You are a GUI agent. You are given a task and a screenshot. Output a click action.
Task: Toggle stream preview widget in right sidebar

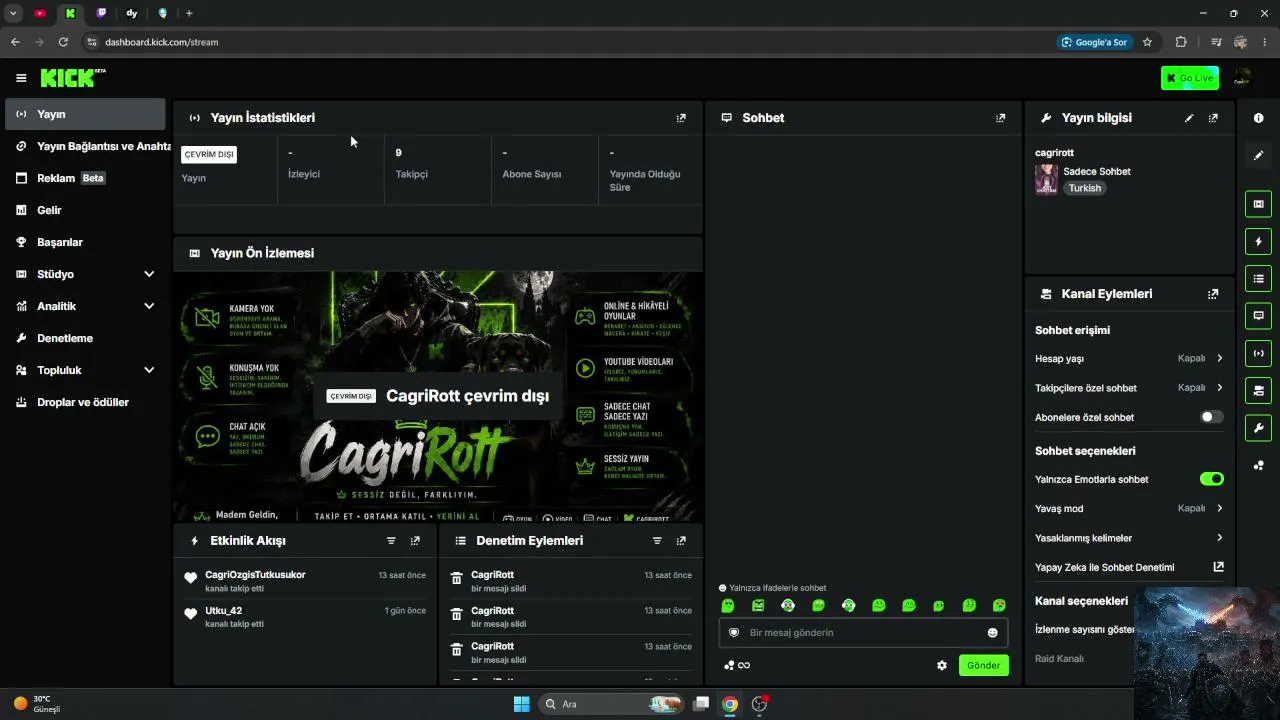(1258, 204)
